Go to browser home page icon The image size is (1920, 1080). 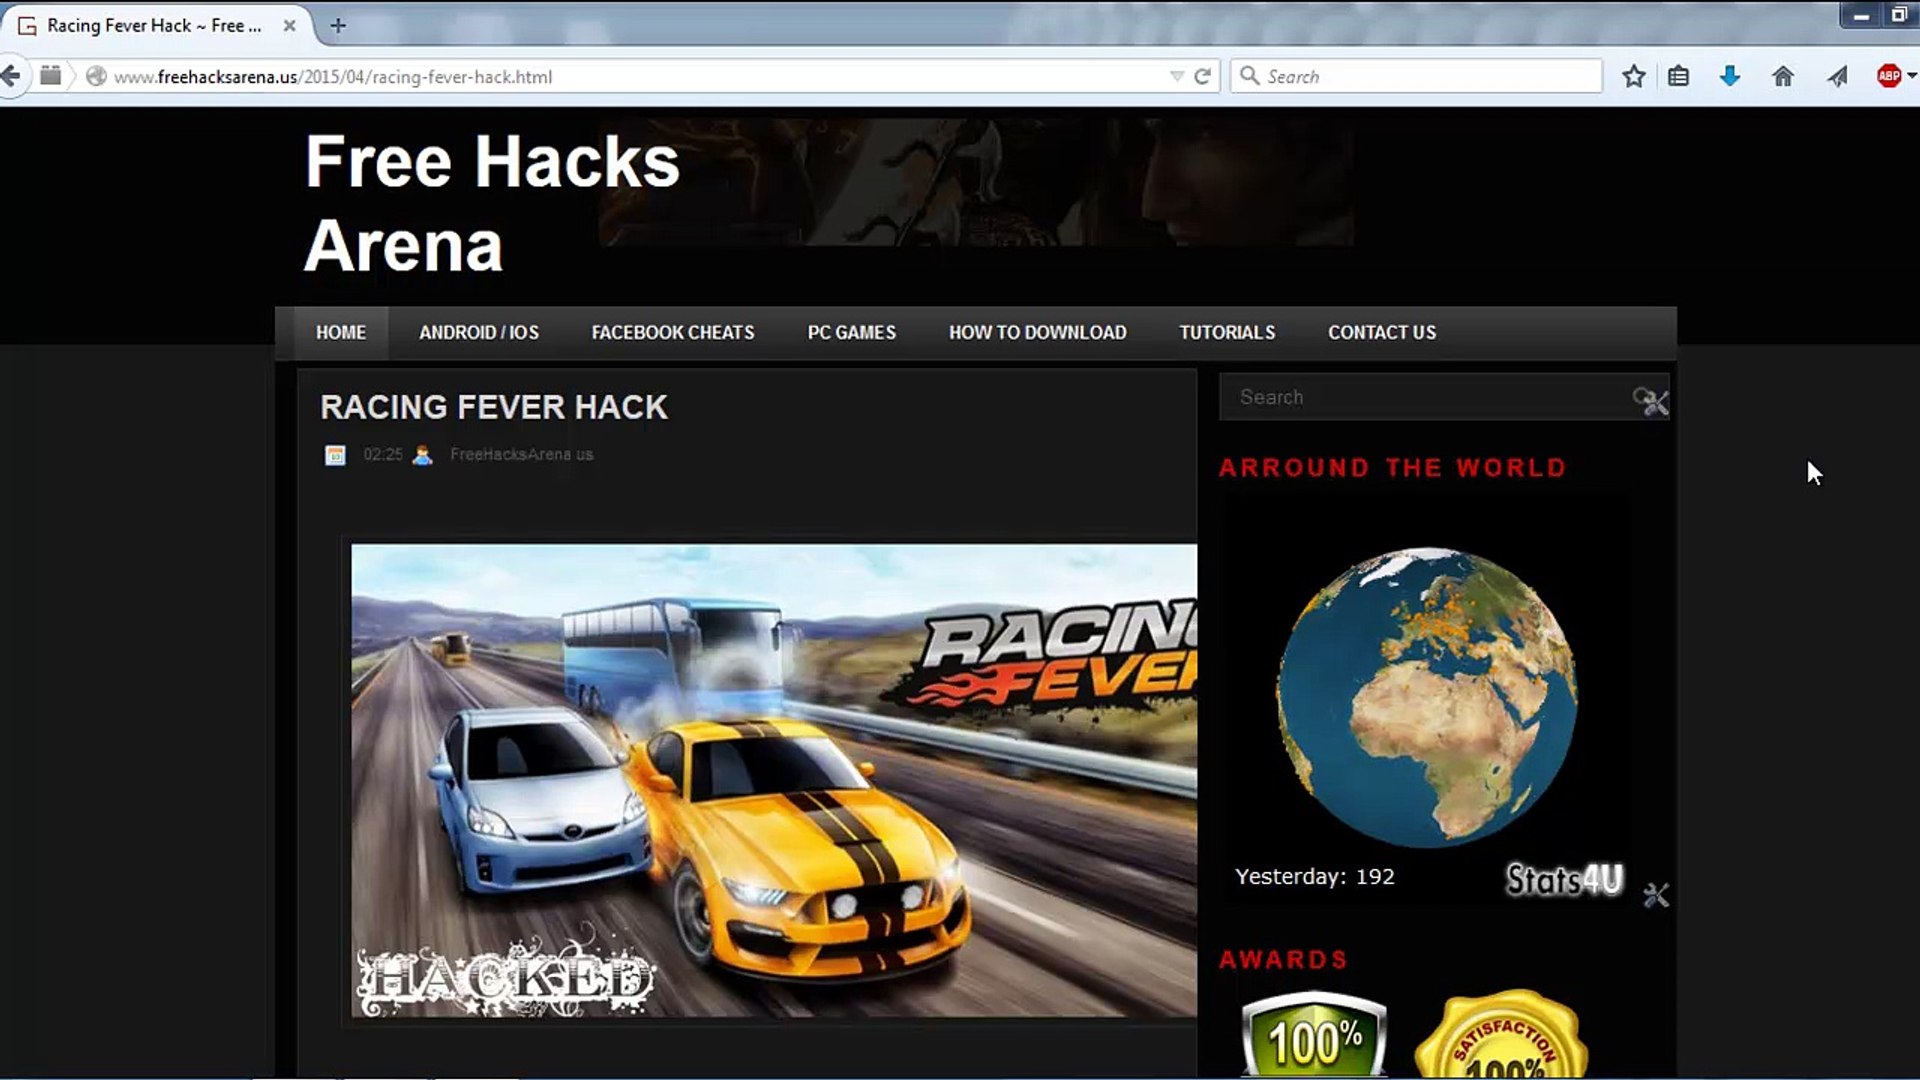(x=1782, y=76)
